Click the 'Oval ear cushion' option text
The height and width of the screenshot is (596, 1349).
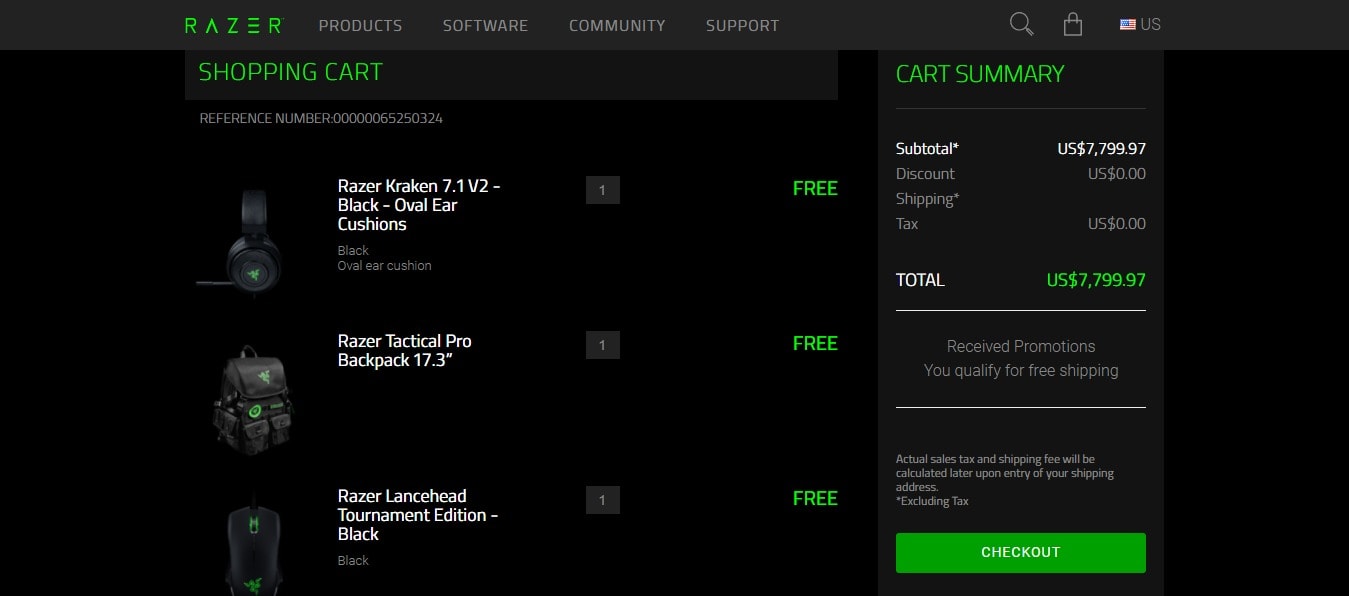(385, 266)
